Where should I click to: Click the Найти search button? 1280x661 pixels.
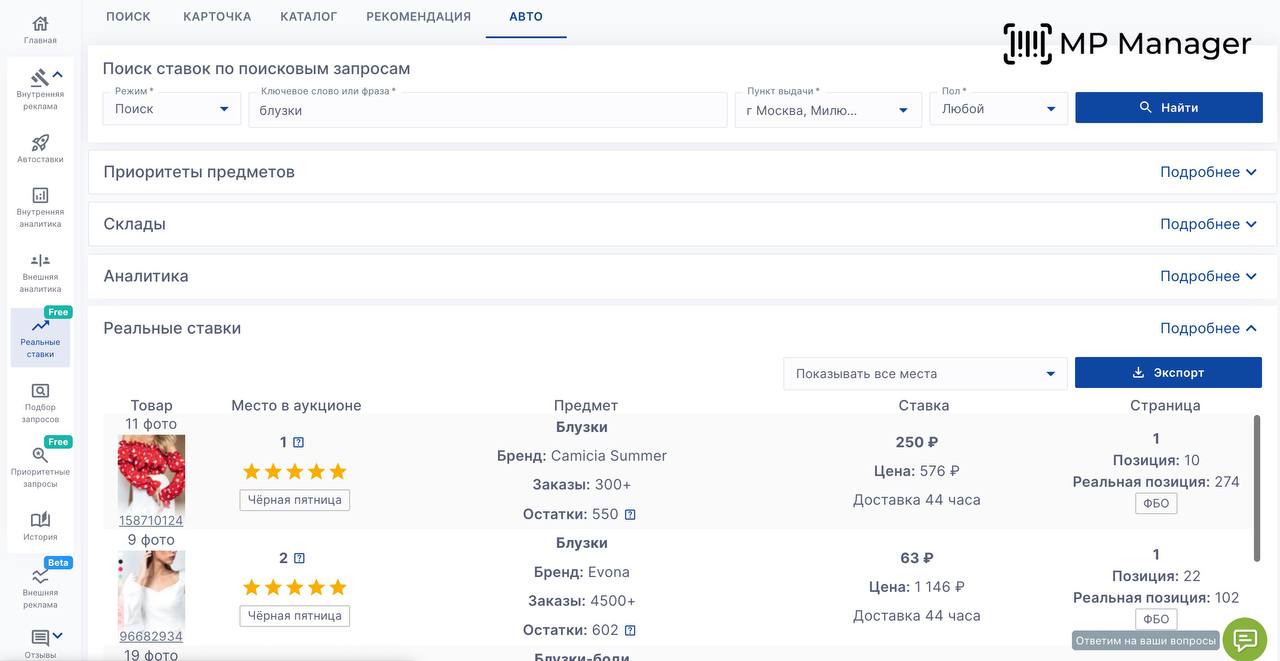point(1168,108)
